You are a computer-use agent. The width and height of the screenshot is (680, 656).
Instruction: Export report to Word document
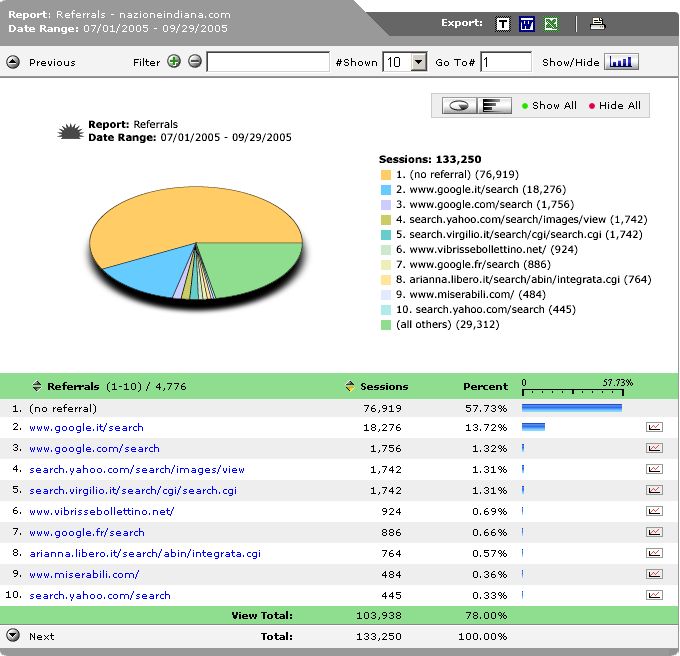(x=527, y=24)
